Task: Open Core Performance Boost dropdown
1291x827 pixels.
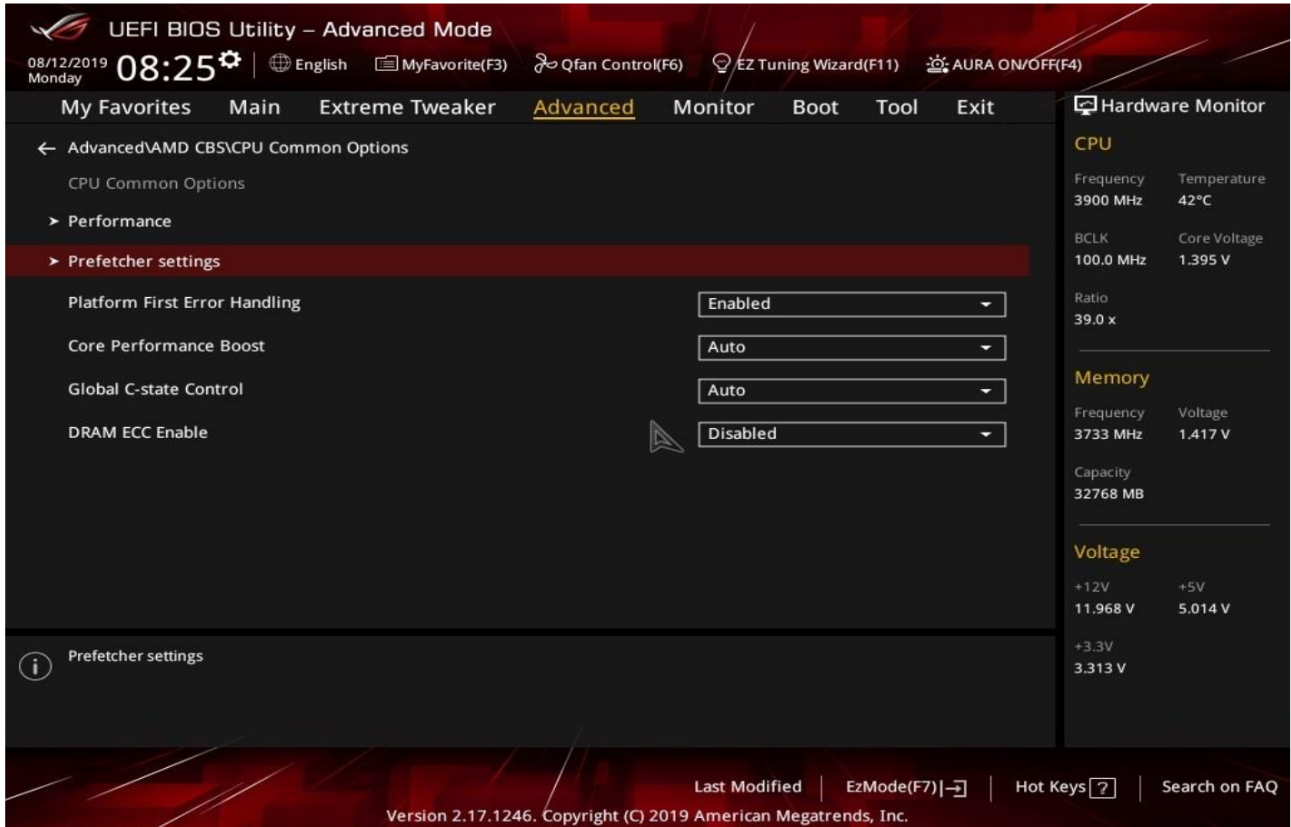Action: click(x=851, y=347)
